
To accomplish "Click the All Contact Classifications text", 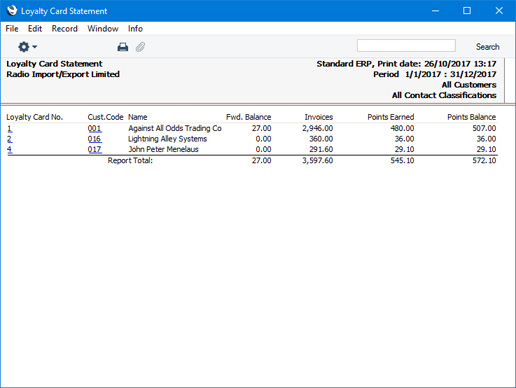I will (444, 95).
